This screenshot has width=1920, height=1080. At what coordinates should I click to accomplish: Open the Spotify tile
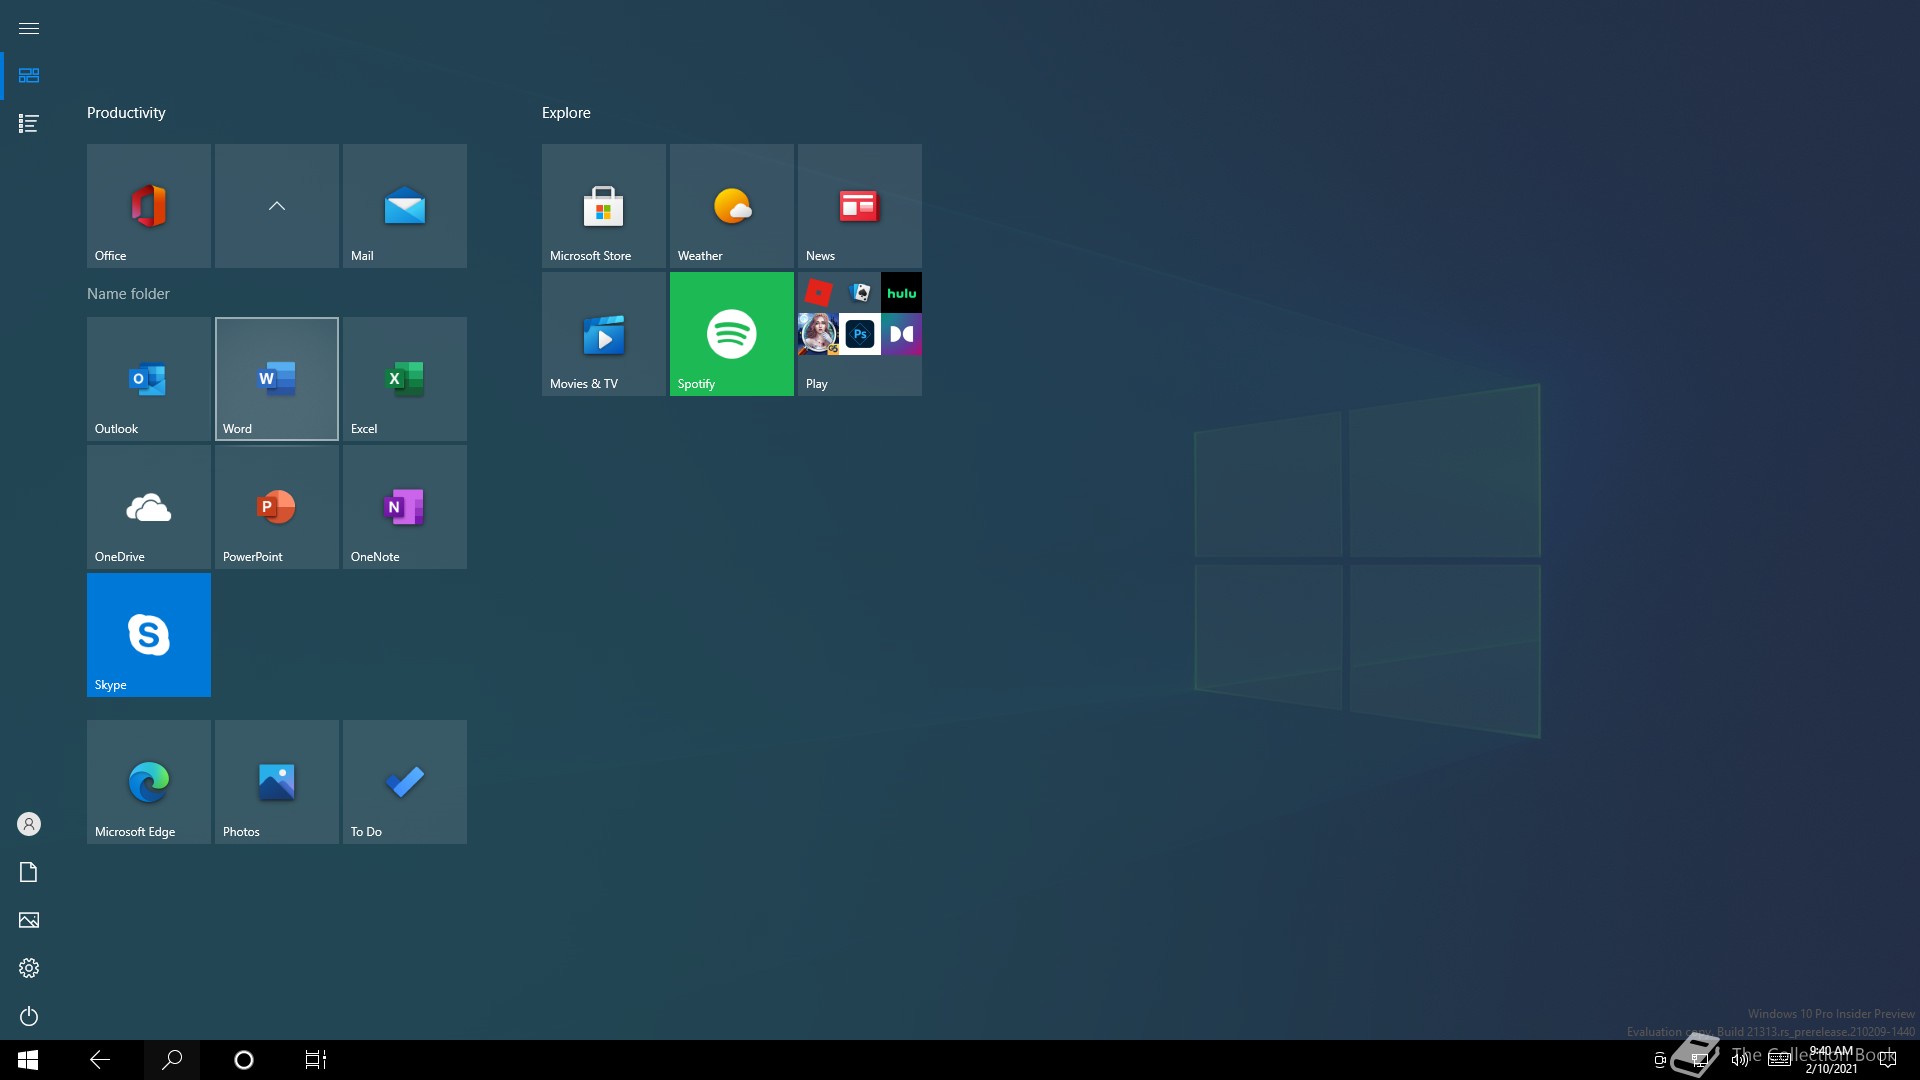tap(732, 334)
